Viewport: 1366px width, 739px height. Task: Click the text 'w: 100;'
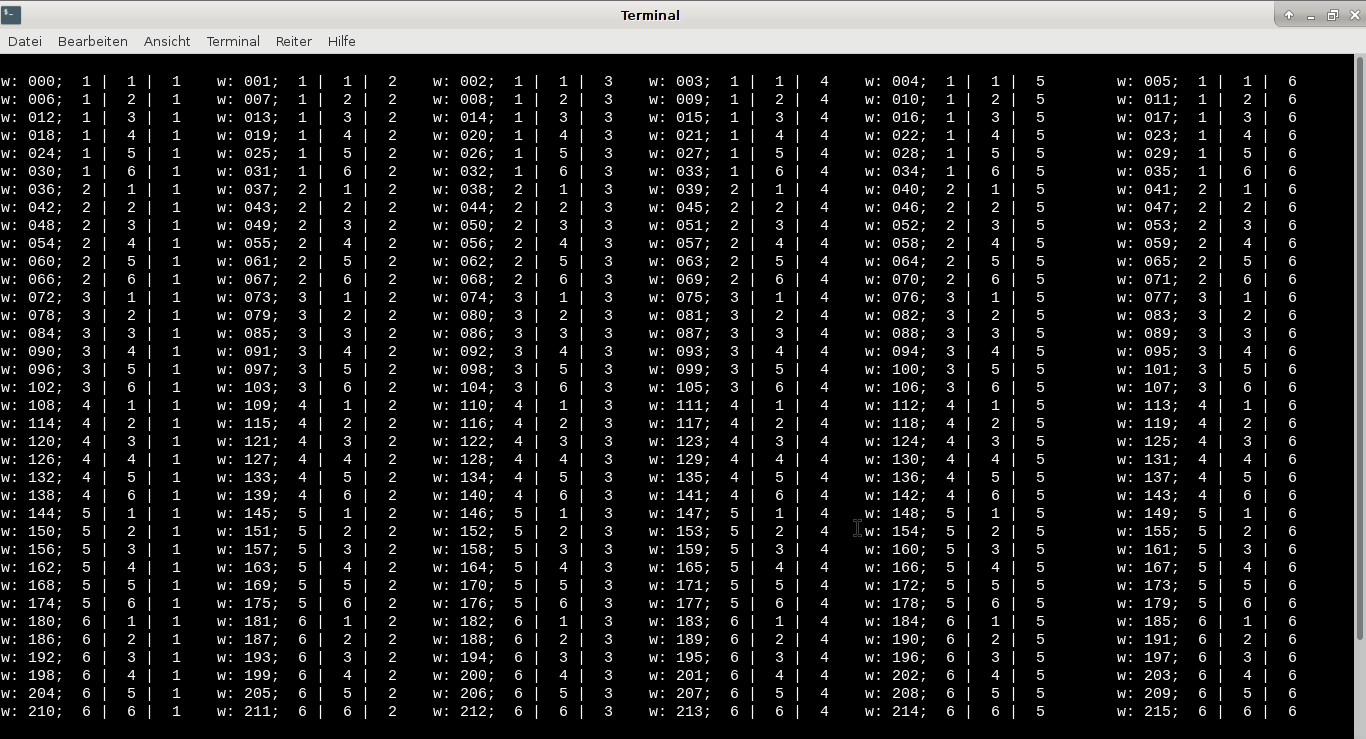click(x=895, y=369)
